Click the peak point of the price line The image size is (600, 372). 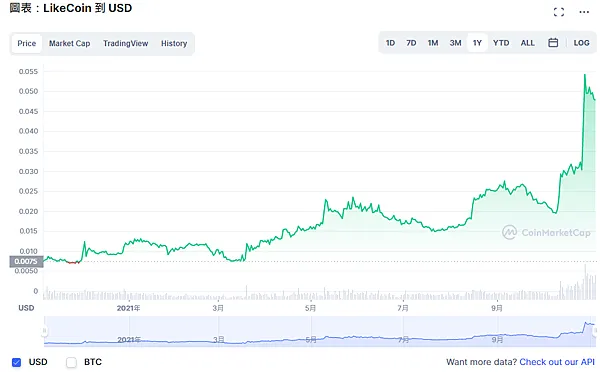click(585, 75)
